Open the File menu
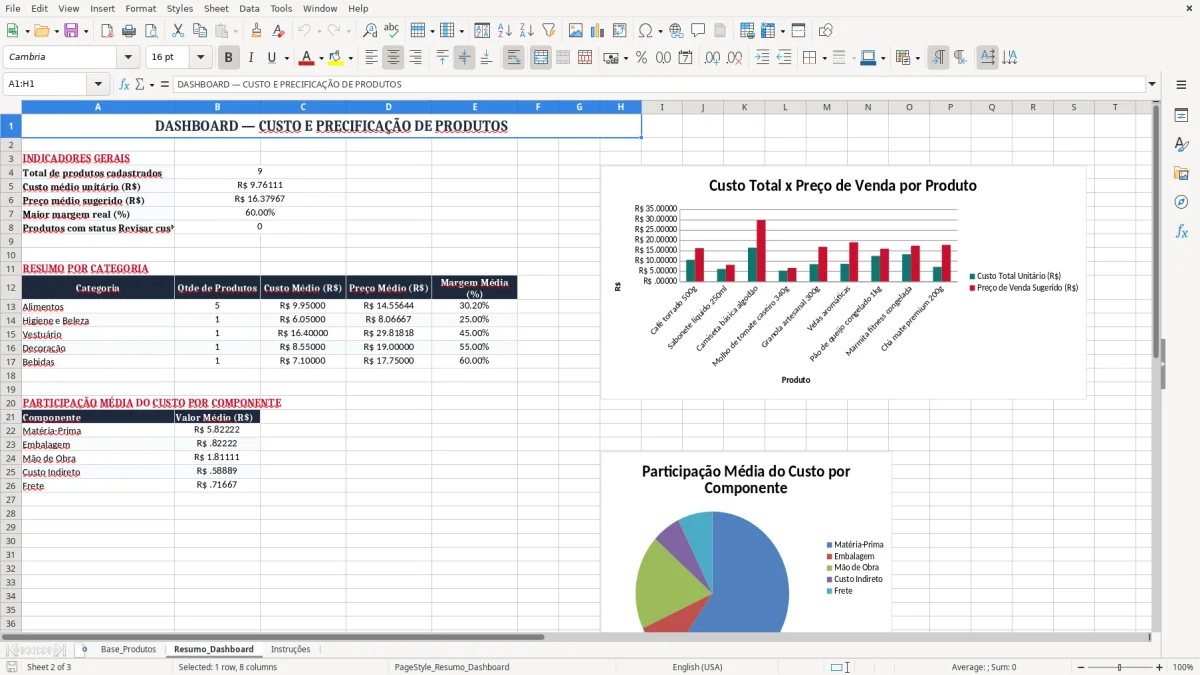1200x675 pixels. [13, 8]
